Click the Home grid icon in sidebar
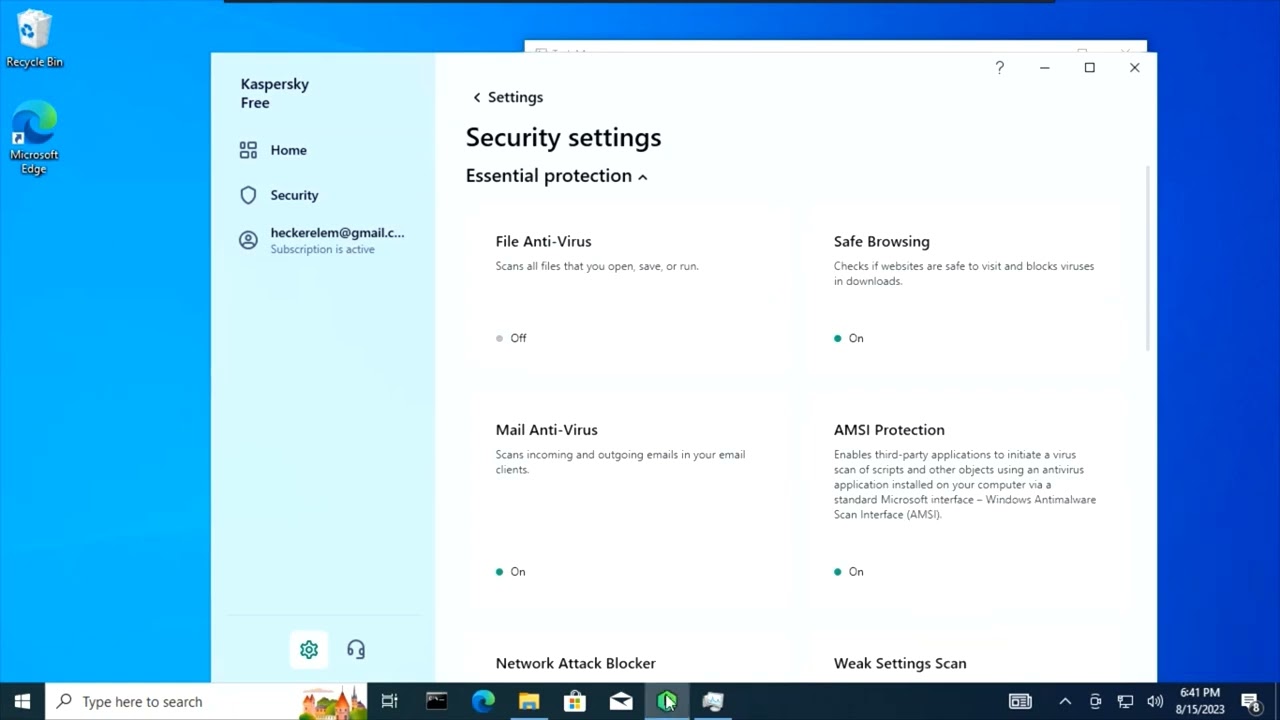 tap(248, 150)
